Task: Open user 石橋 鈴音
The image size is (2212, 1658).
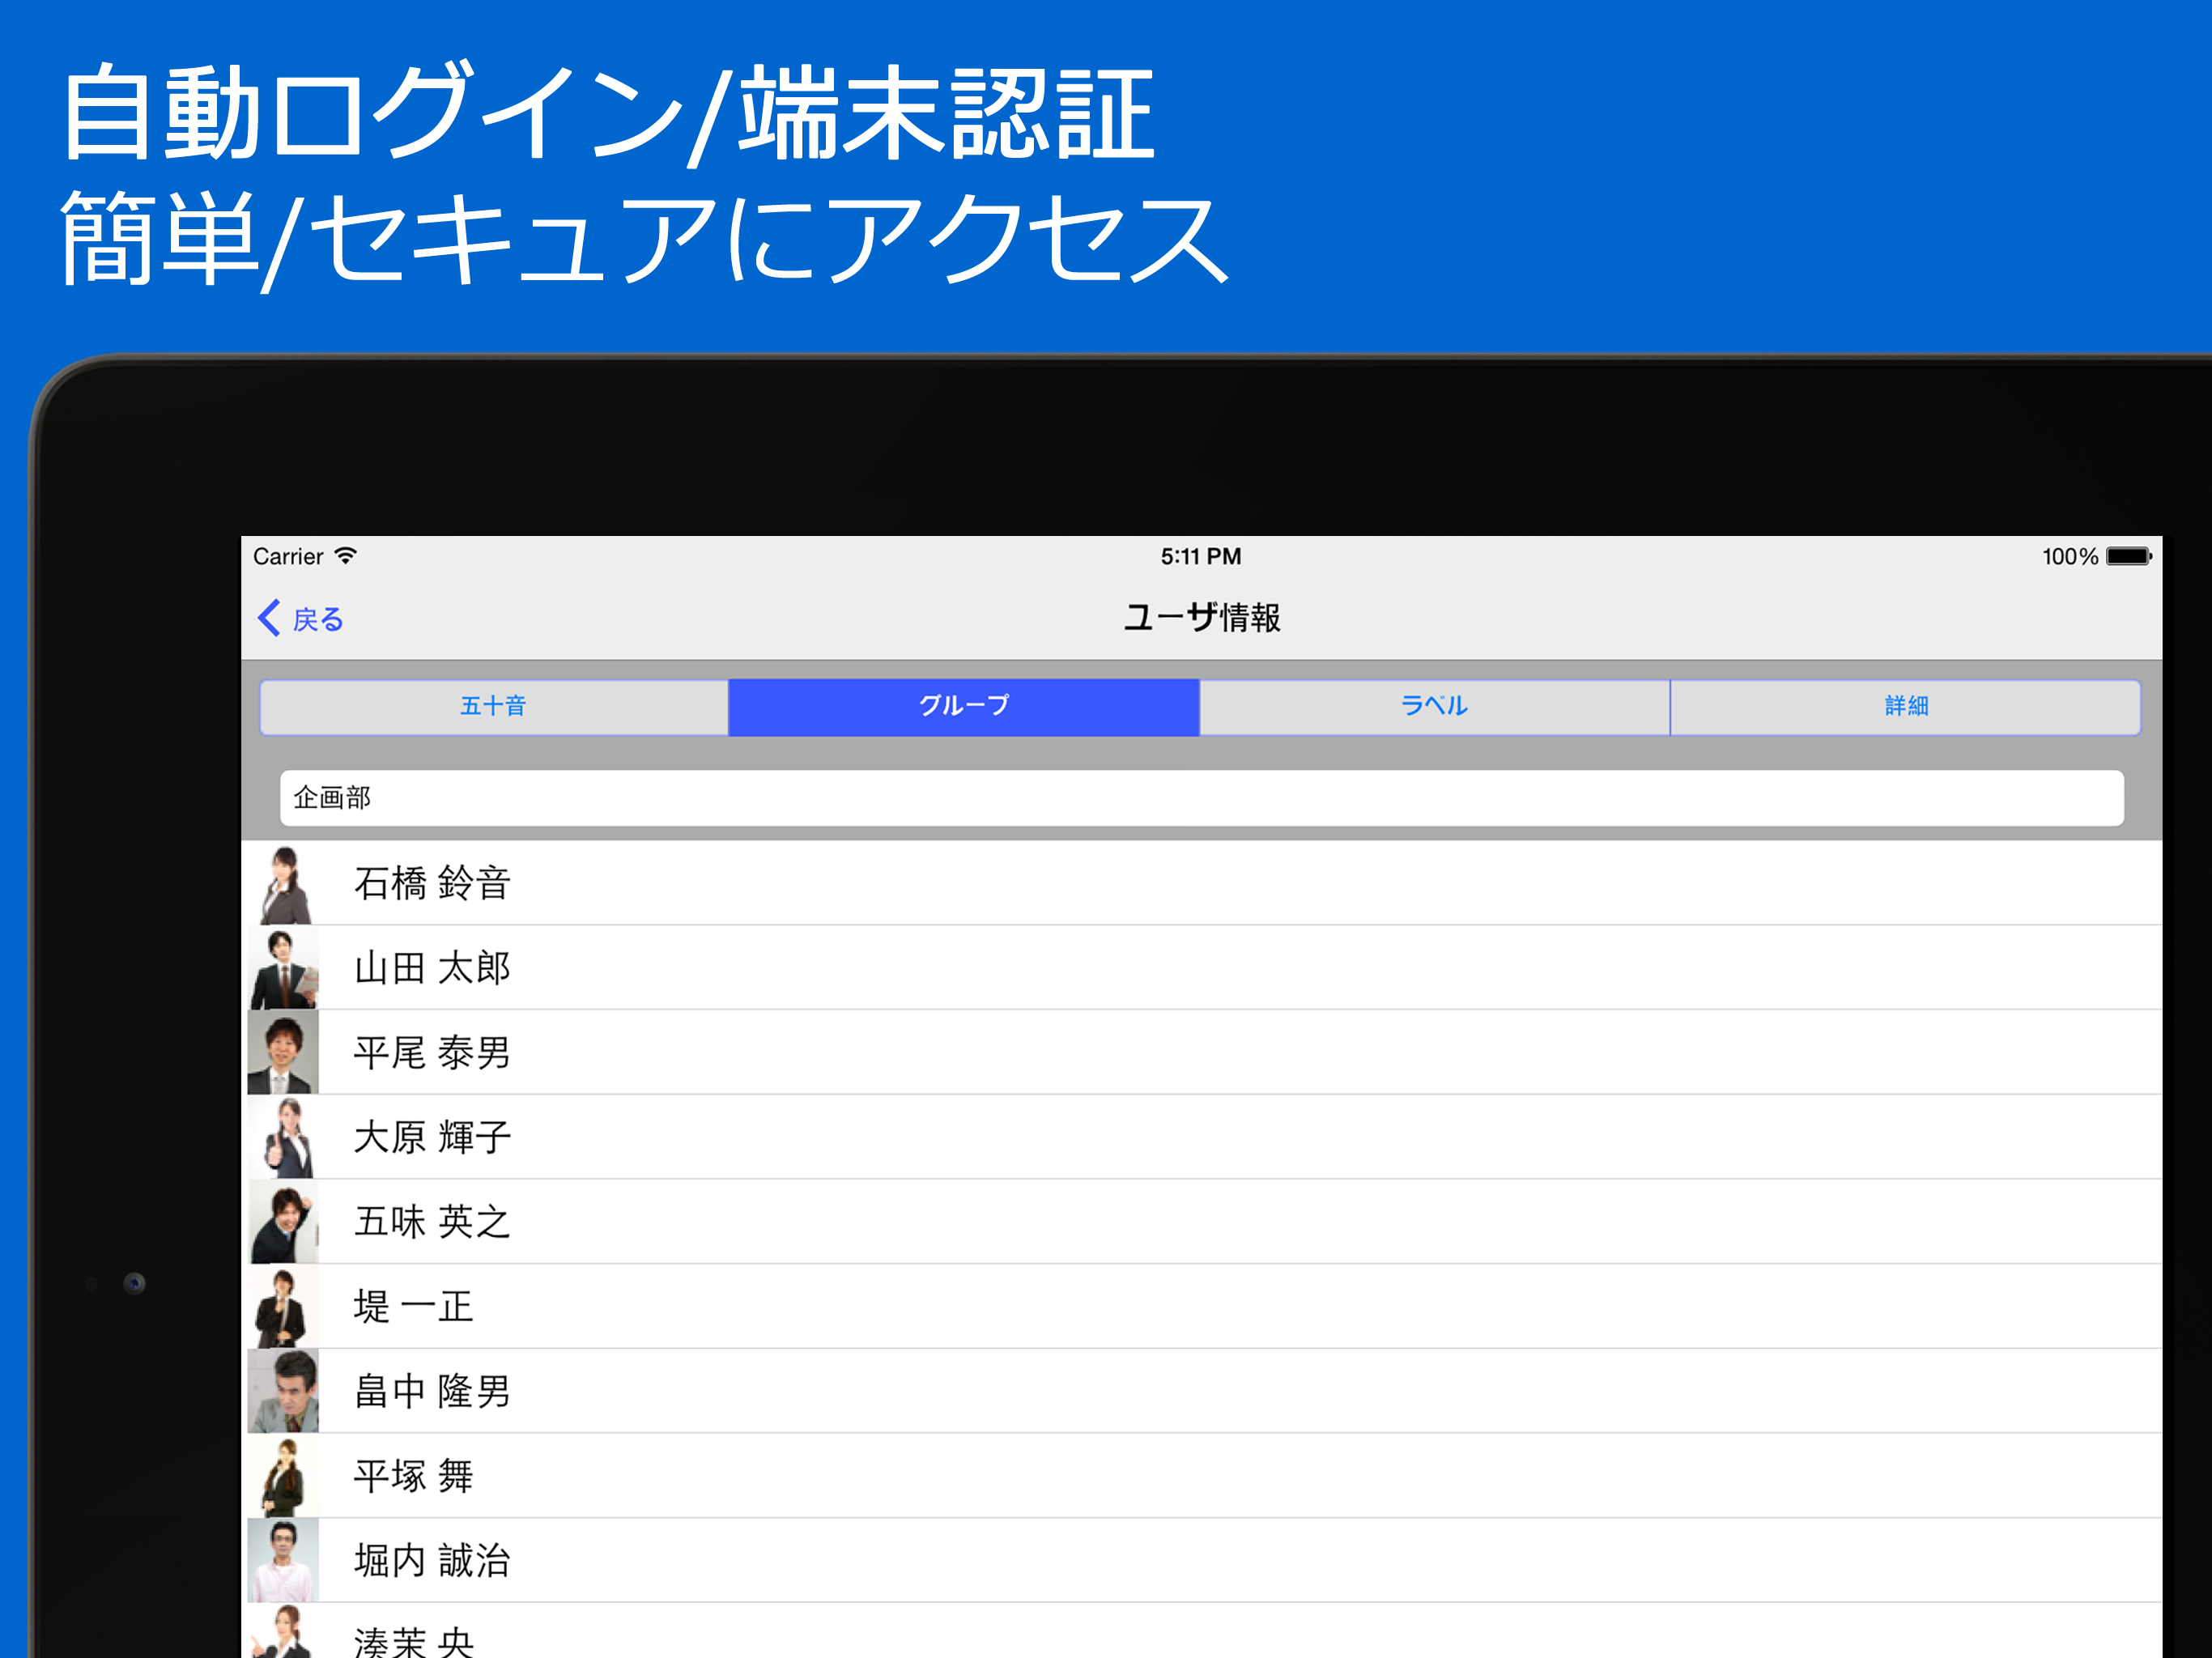Action: click(1201, 883)
